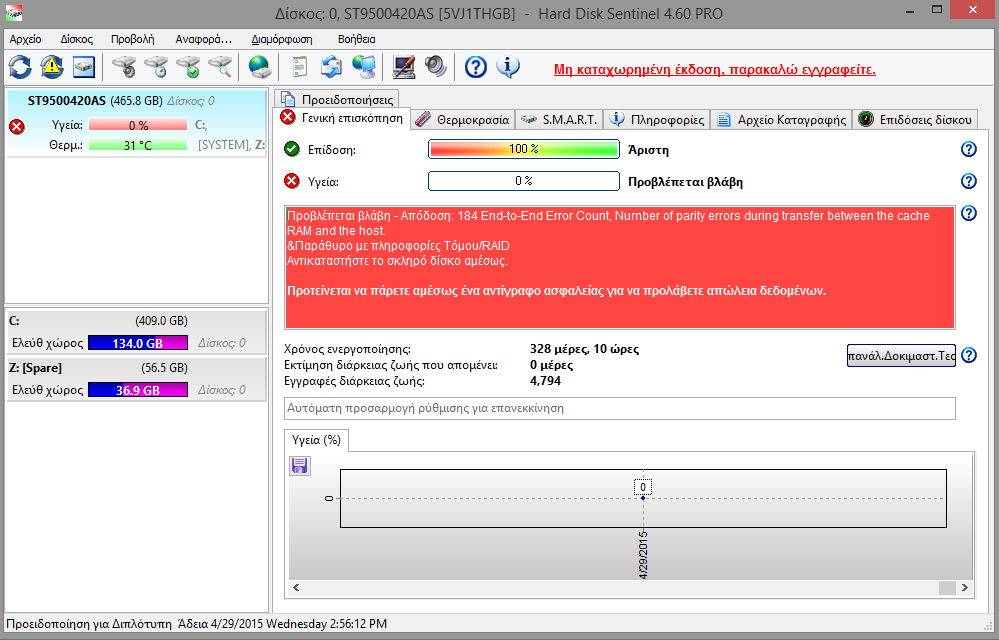This screenshot has height=640, width=999.
Task: Click the graph scrollbar left arrow
Action: [296, 588]
